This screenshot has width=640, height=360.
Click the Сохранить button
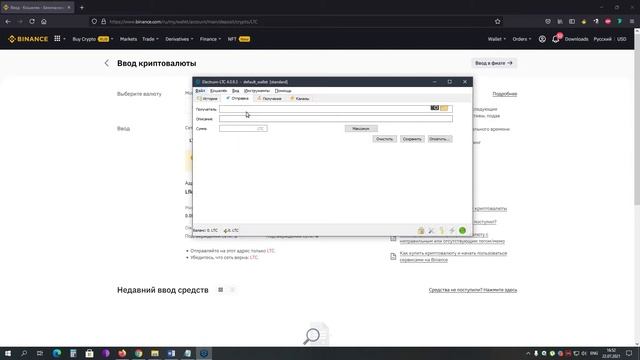[x=412, y=139]
